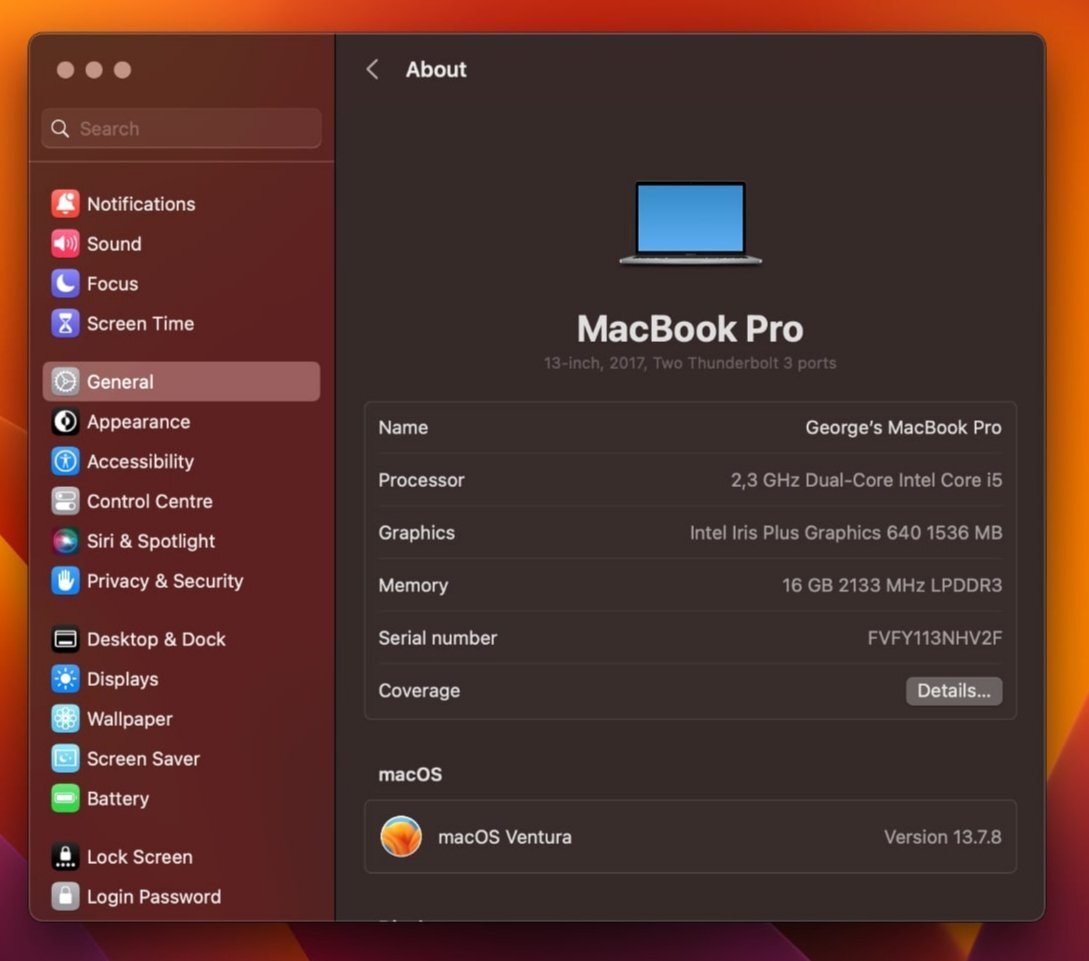Open Coverage Details button
Image resolution: width=1089 pixels, height=961 pixels.
click(x=953, y=691)
